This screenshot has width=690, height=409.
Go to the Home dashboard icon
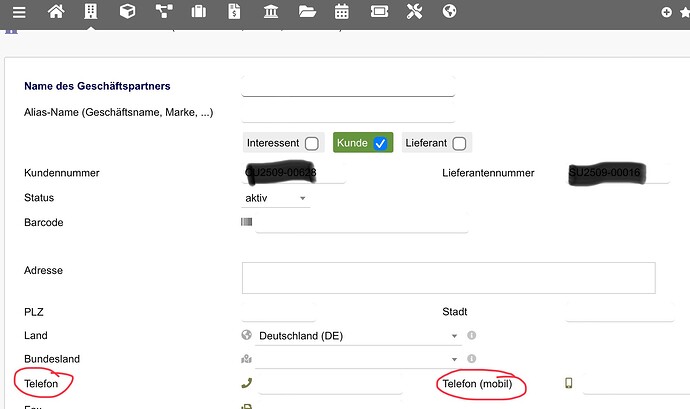click(x=56, y=11)
